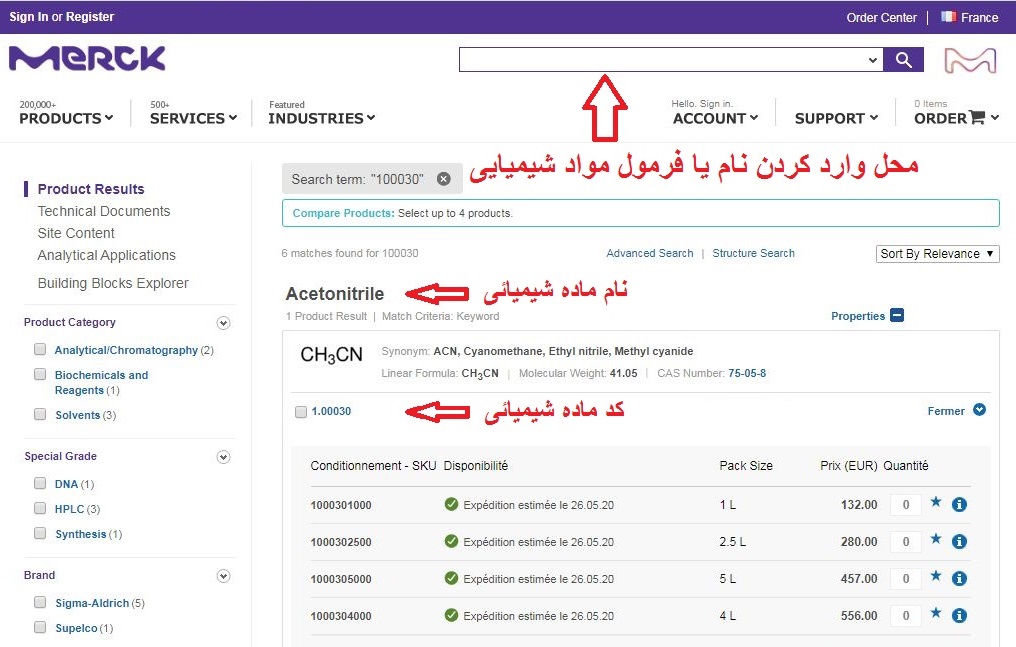Check the HPLC special grade filter
This screenshot has height=647, width=1016.
40,508
